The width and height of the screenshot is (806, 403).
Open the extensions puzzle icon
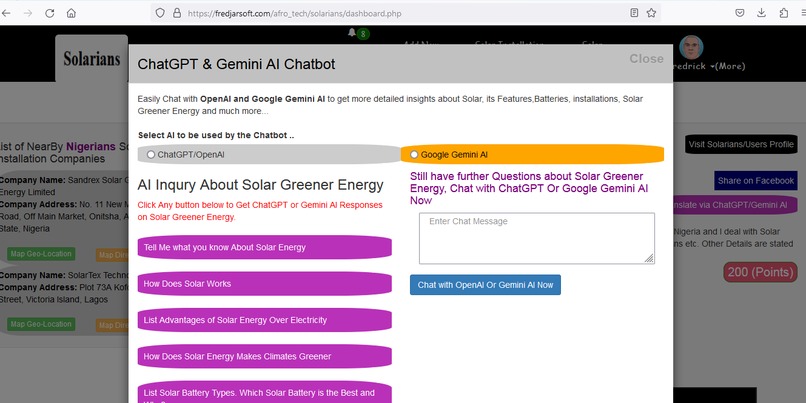click(784, 13)
